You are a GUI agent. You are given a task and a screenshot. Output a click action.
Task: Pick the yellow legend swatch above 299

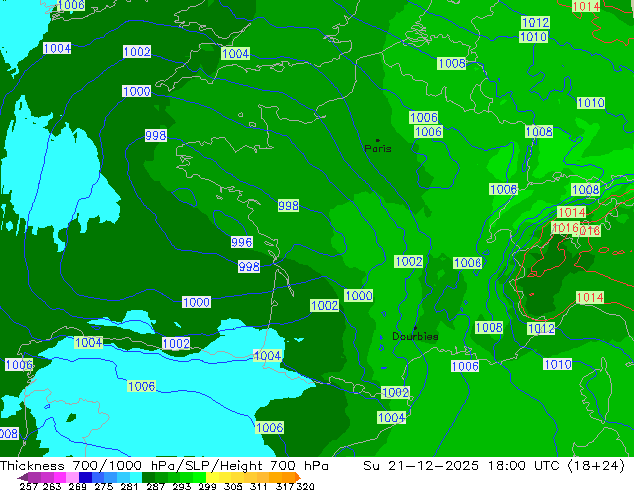click(x=212, y=477)
